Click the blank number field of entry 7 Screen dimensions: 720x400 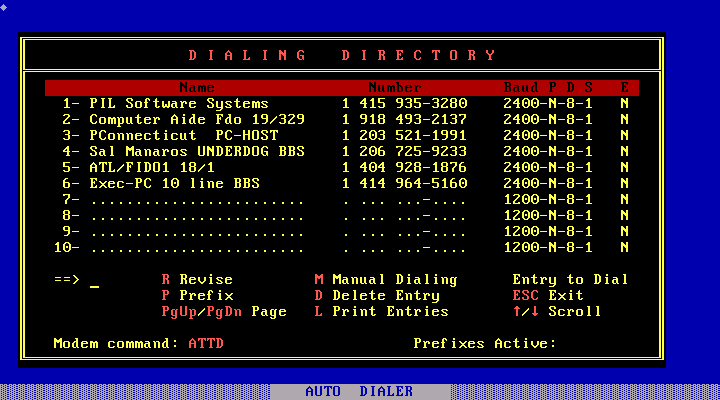coord(405,200)
